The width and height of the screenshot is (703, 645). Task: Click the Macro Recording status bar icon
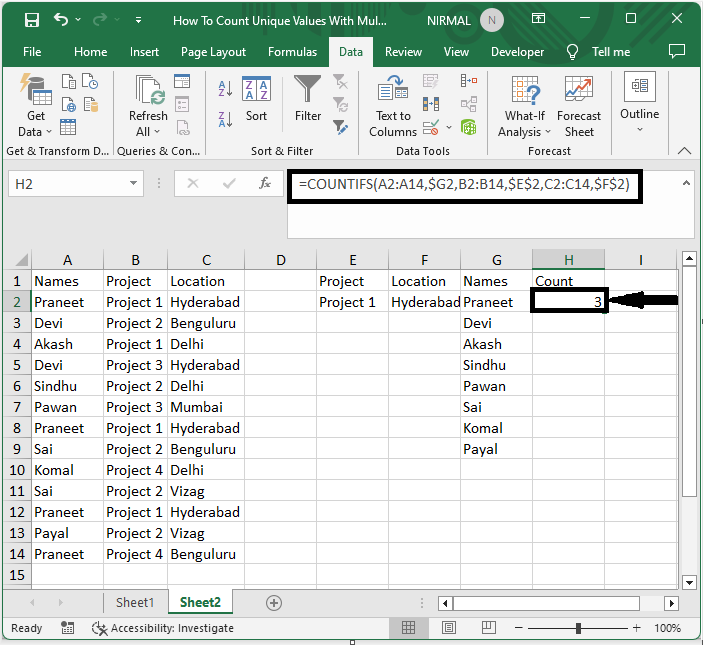point(67,628)
